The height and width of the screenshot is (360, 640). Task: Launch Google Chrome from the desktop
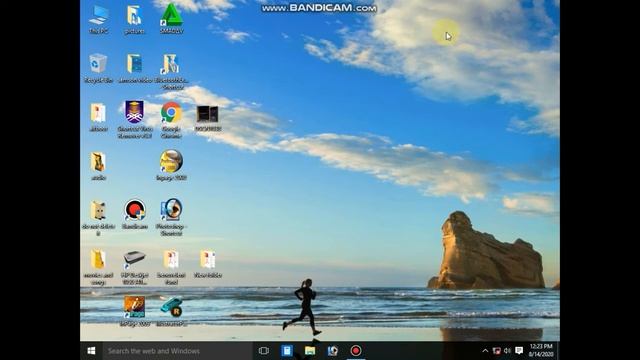tap(171, 120)
